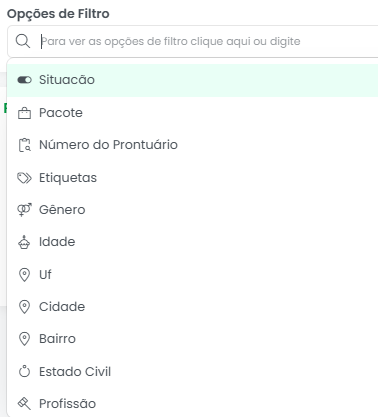Pick the Estado Civil filter entry
The width and height of the screenshot is (378, 417).
[x=193, y=371]
